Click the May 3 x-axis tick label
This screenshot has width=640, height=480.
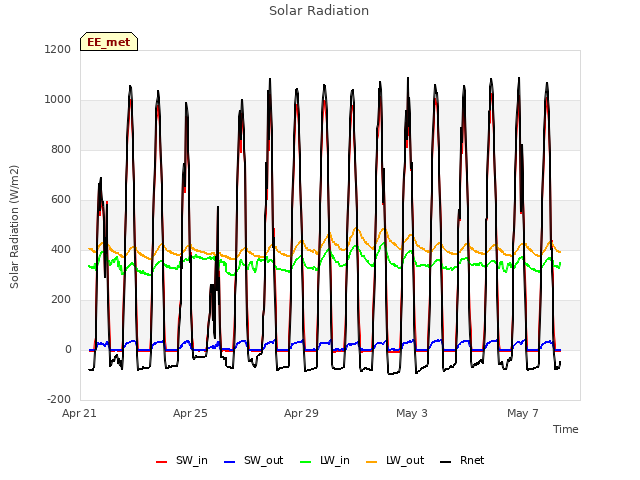(x=412, y=413)
